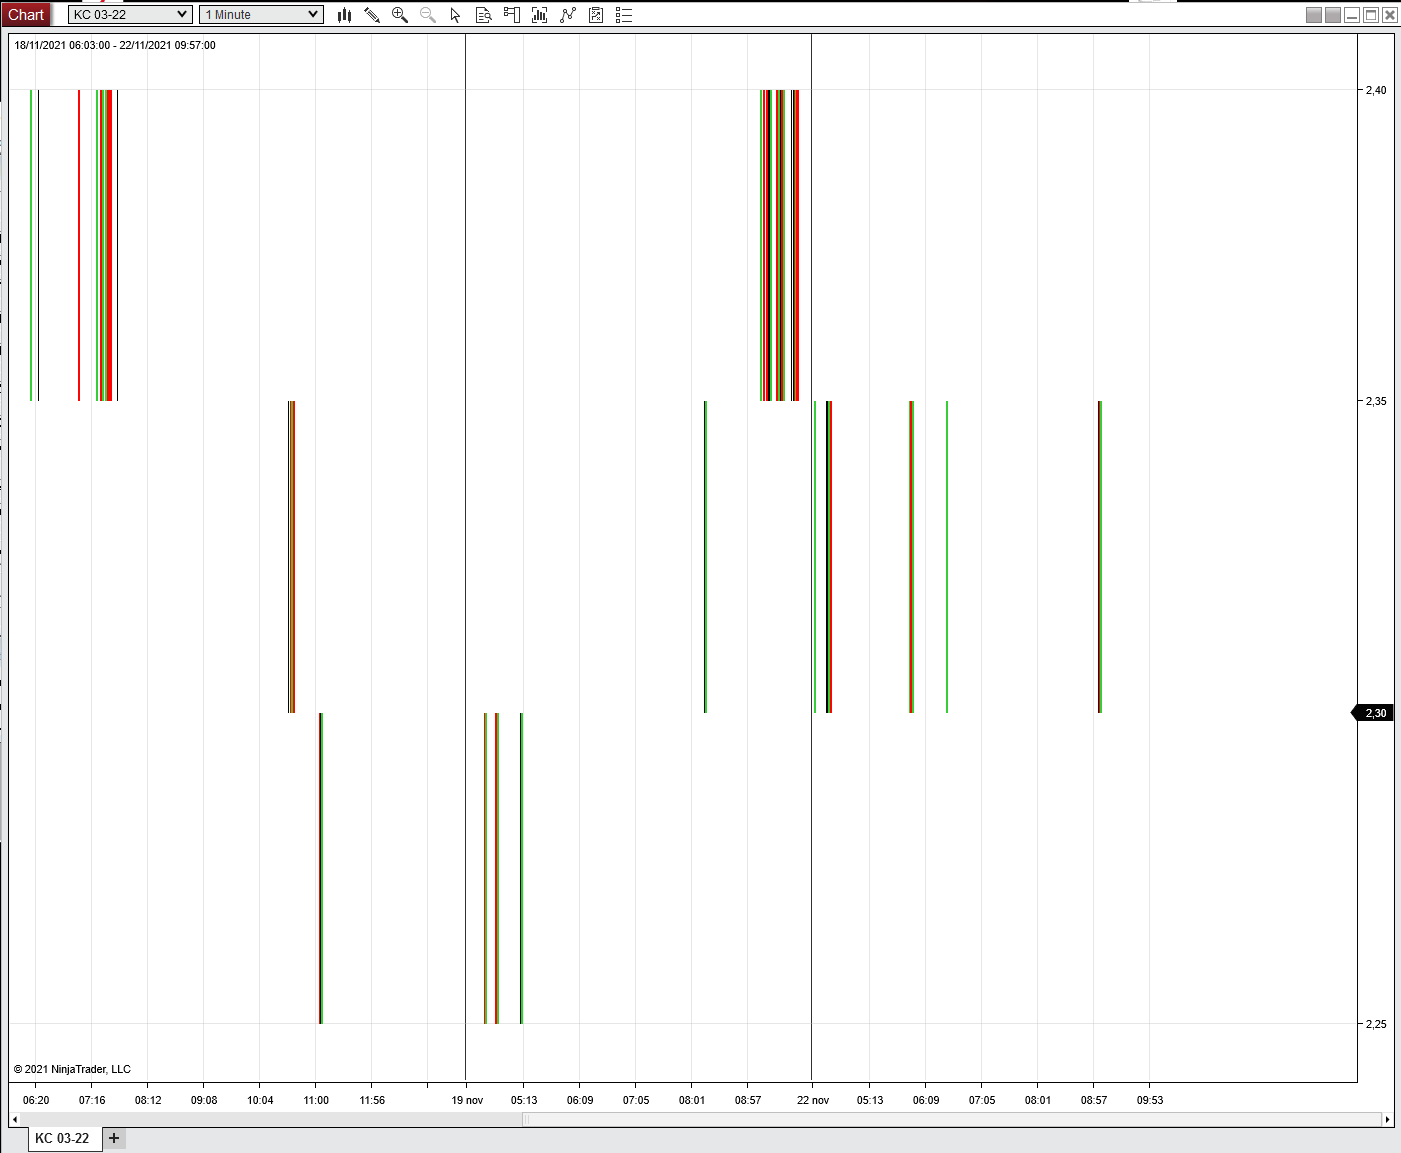Switch to the KC 03-22 tab
Image resolution: width=1401 pixels, height=1153 pixels.
pos(62,1138)
